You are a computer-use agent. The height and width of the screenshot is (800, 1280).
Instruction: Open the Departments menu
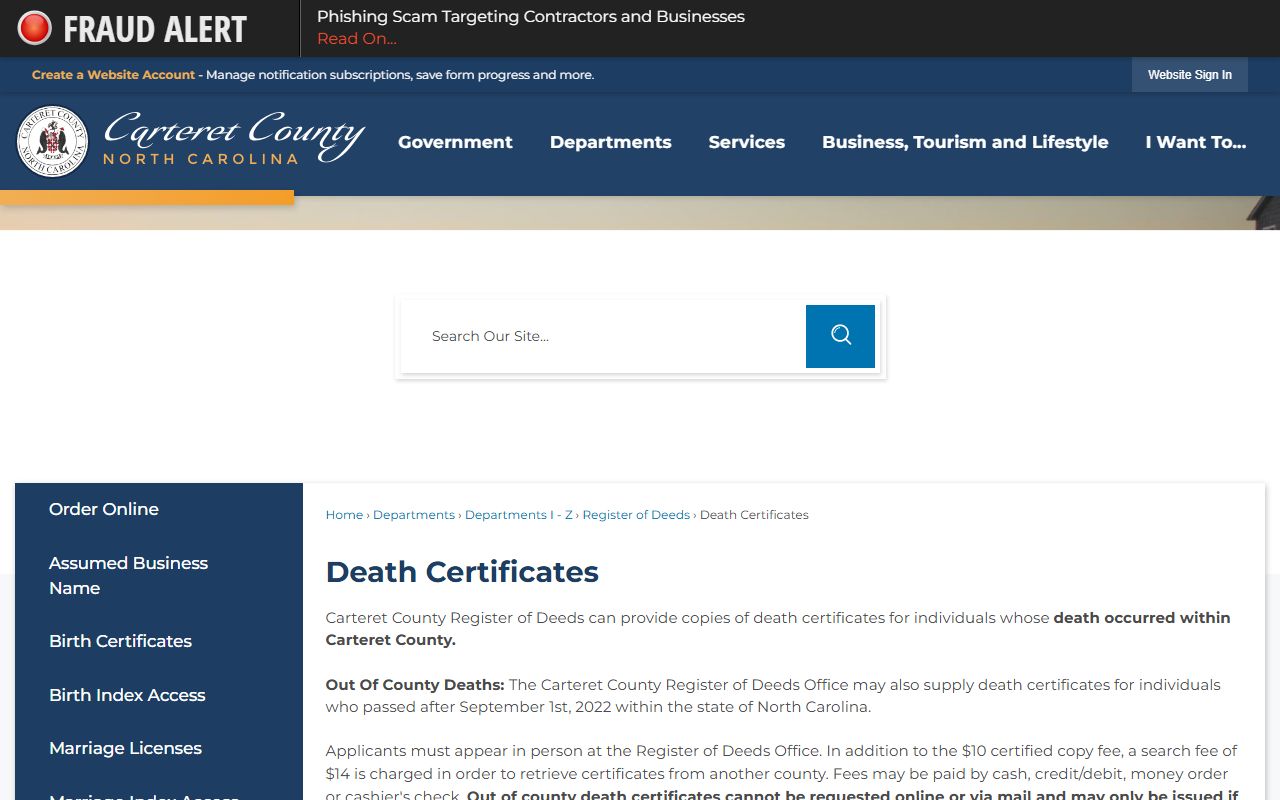pyautogui.click(x=610, y=142)
